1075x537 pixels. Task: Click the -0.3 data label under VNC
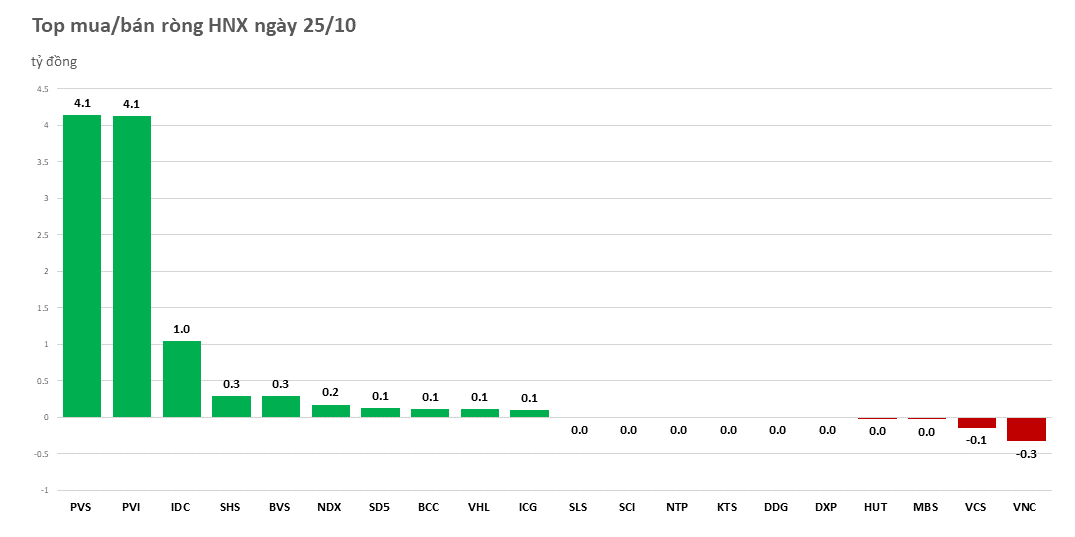[1026, 454]
